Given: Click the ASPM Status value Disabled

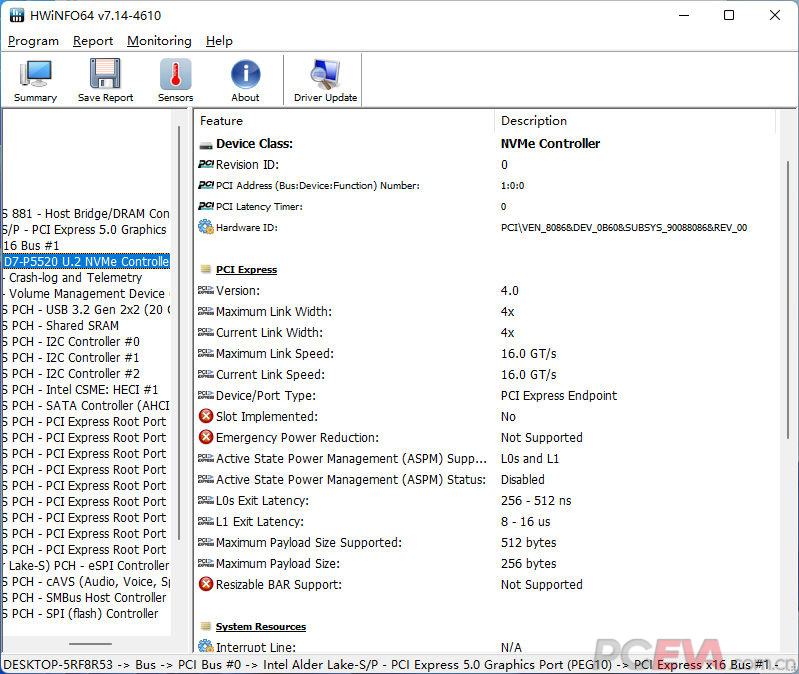Looking at the screenshot, I should (523, 479).
